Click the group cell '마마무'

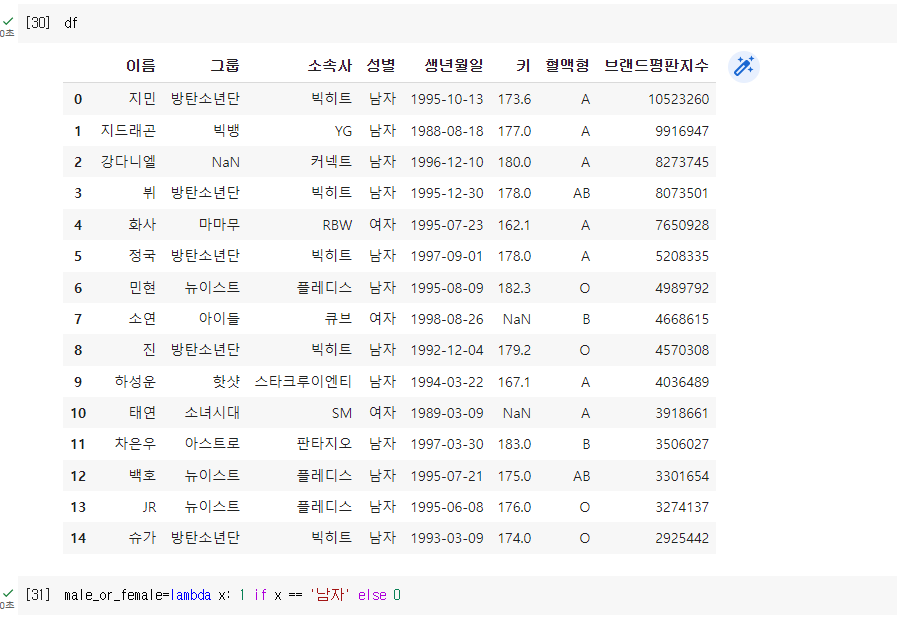pos(219,225)
